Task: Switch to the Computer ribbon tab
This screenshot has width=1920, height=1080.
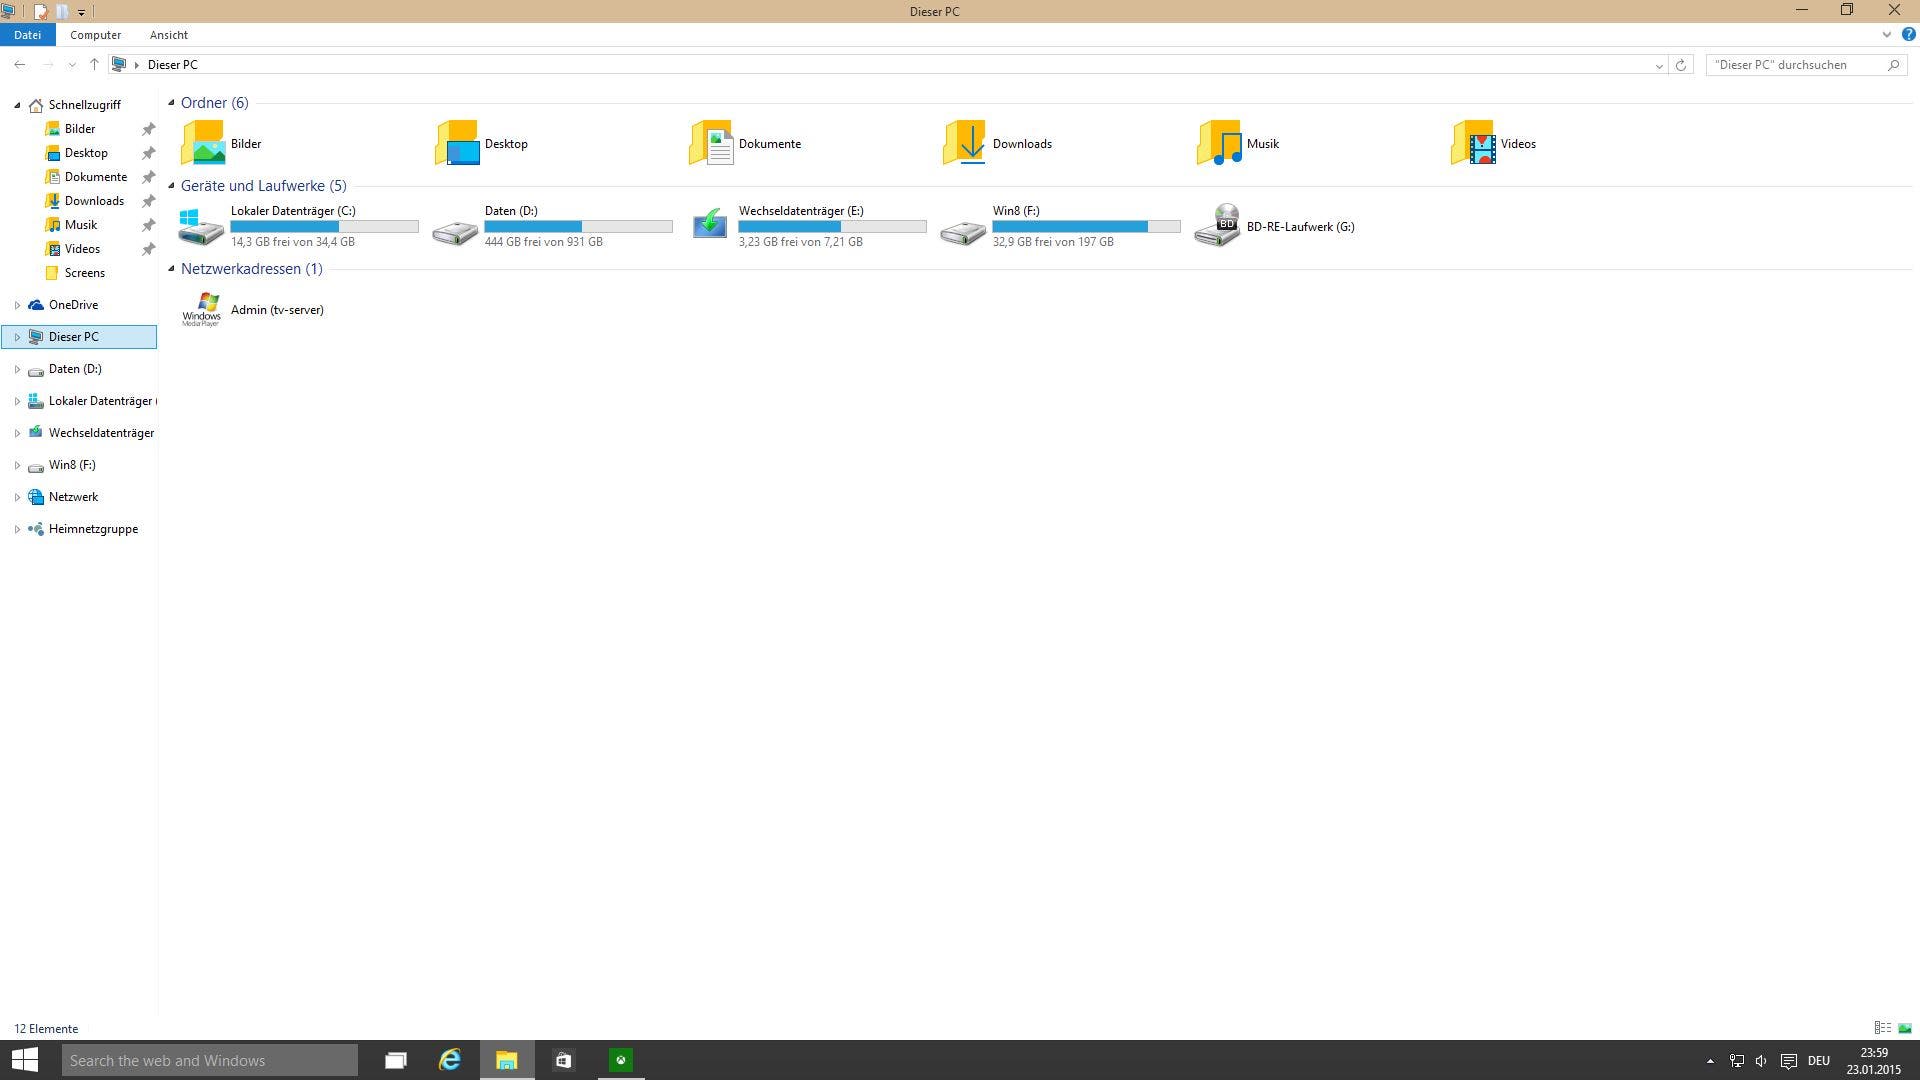Action: tap(95, 34)
